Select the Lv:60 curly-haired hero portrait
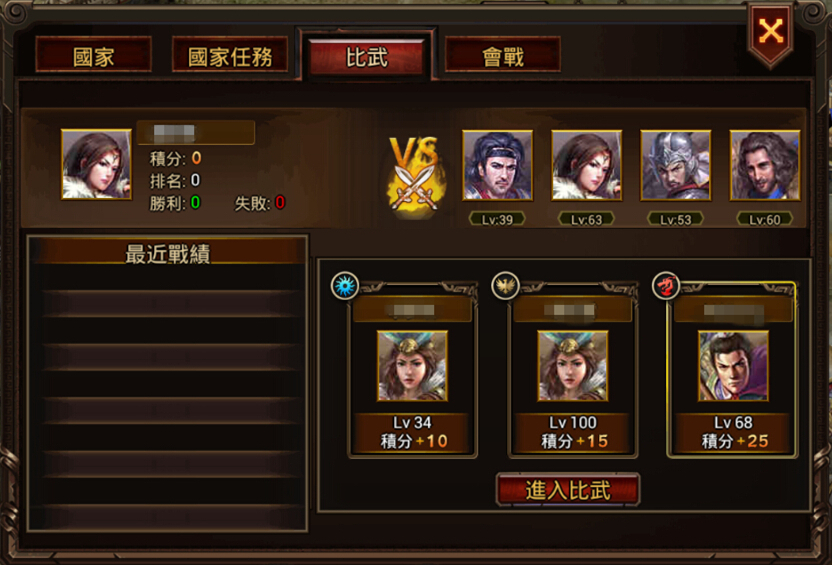832x565 pixels. click(765, 166)
